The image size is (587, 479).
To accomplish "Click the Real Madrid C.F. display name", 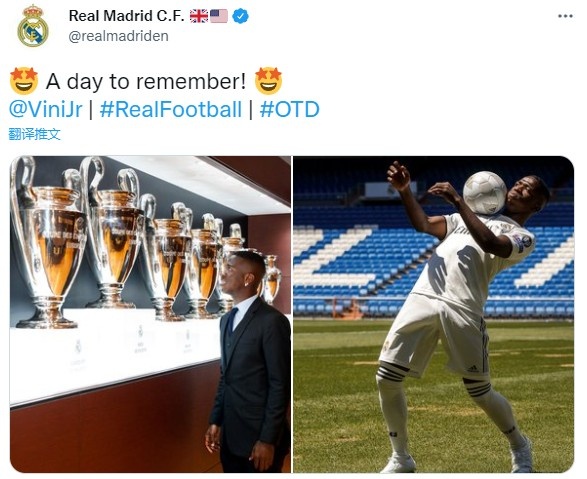I will click(x=127, y=16).
